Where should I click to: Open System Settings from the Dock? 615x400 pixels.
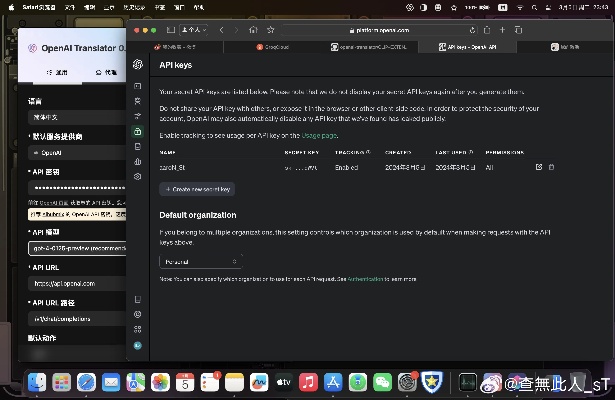pyautogui.click(x=407, y=382)
